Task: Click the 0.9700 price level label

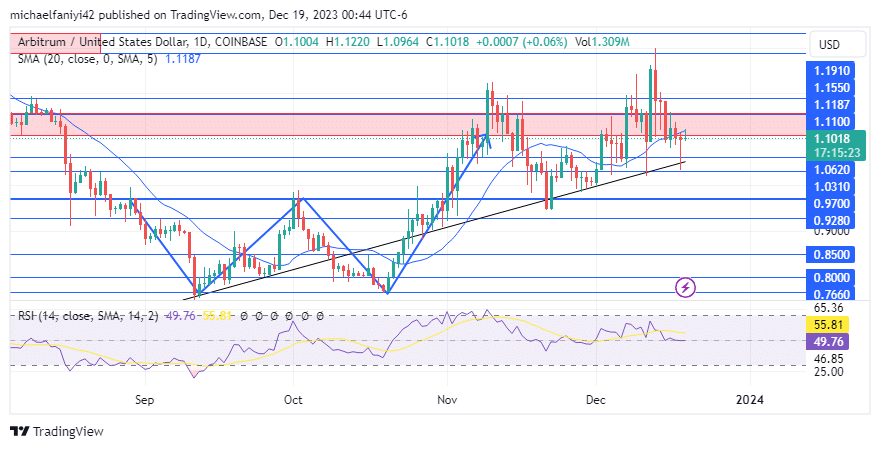Action: pos(831,204)
